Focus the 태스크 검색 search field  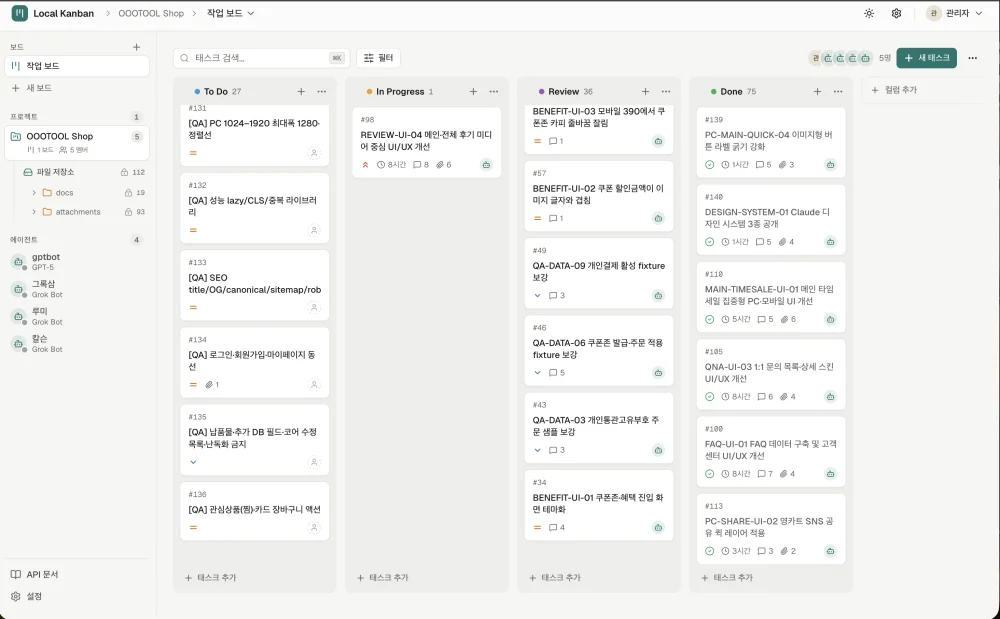tap(261, 58)
